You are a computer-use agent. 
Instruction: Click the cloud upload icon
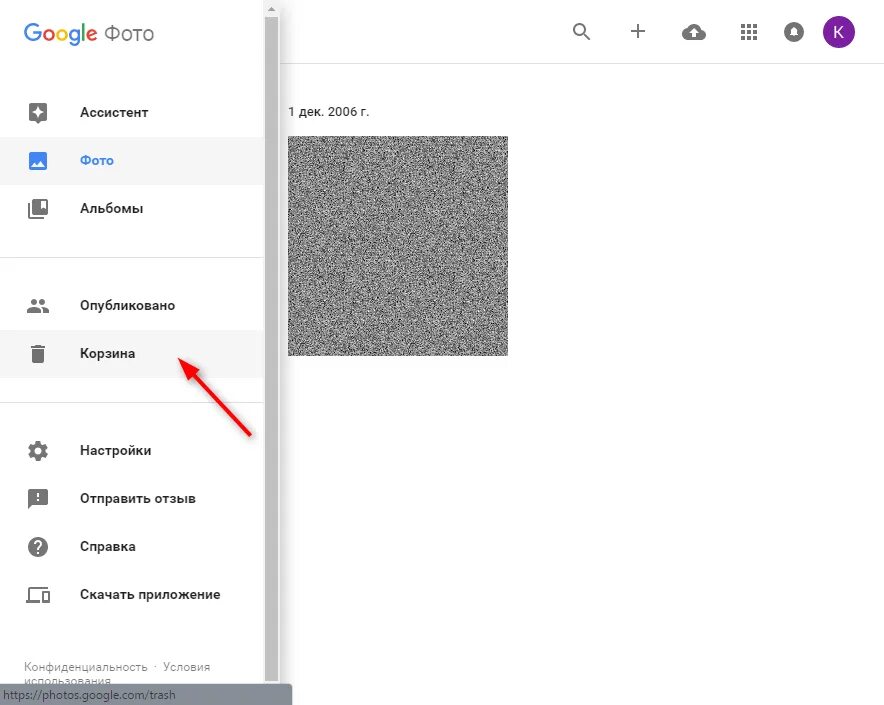point(693,33)
